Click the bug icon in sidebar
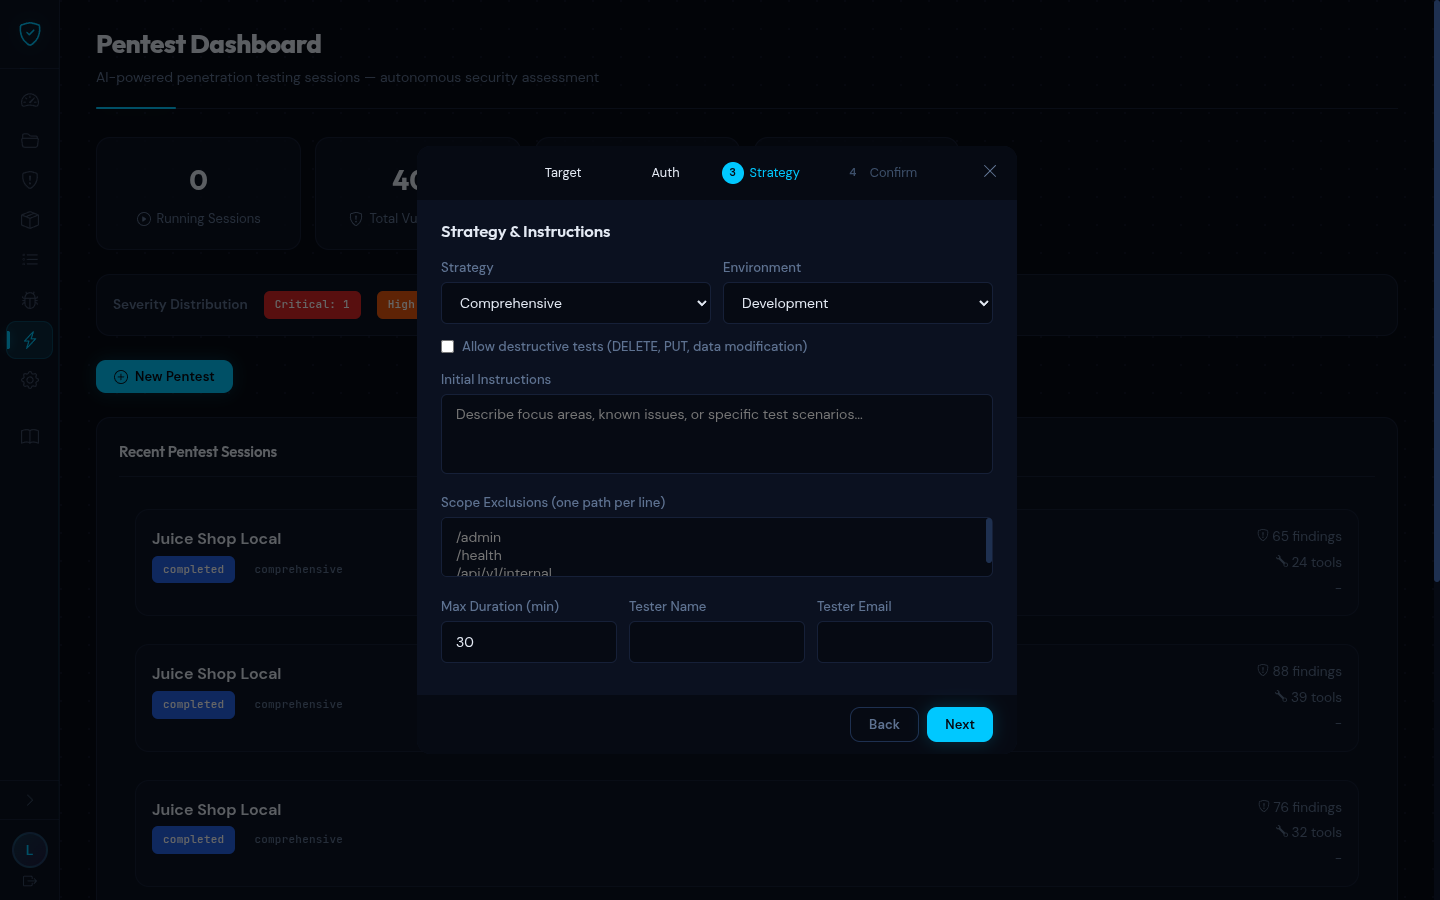The width and height of the screenshot is (1440, 900). point(30,300)
